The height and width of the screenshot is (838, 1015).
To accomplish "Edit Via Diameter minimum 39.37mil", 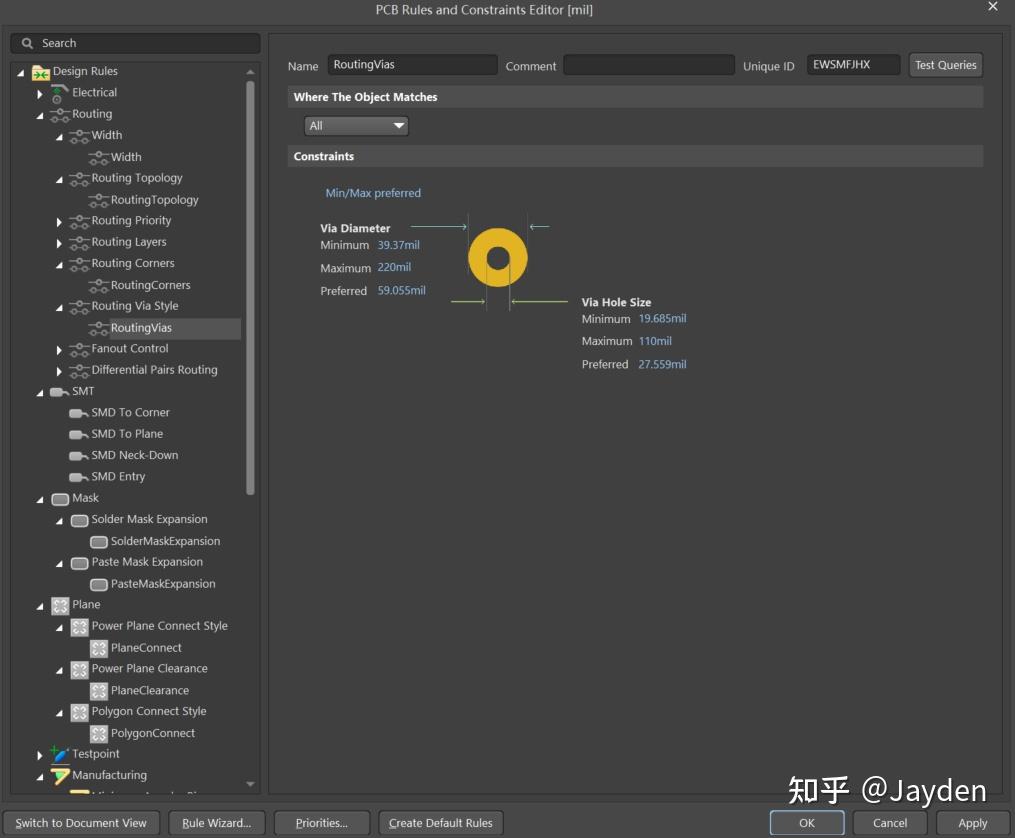I will [399, 245].
